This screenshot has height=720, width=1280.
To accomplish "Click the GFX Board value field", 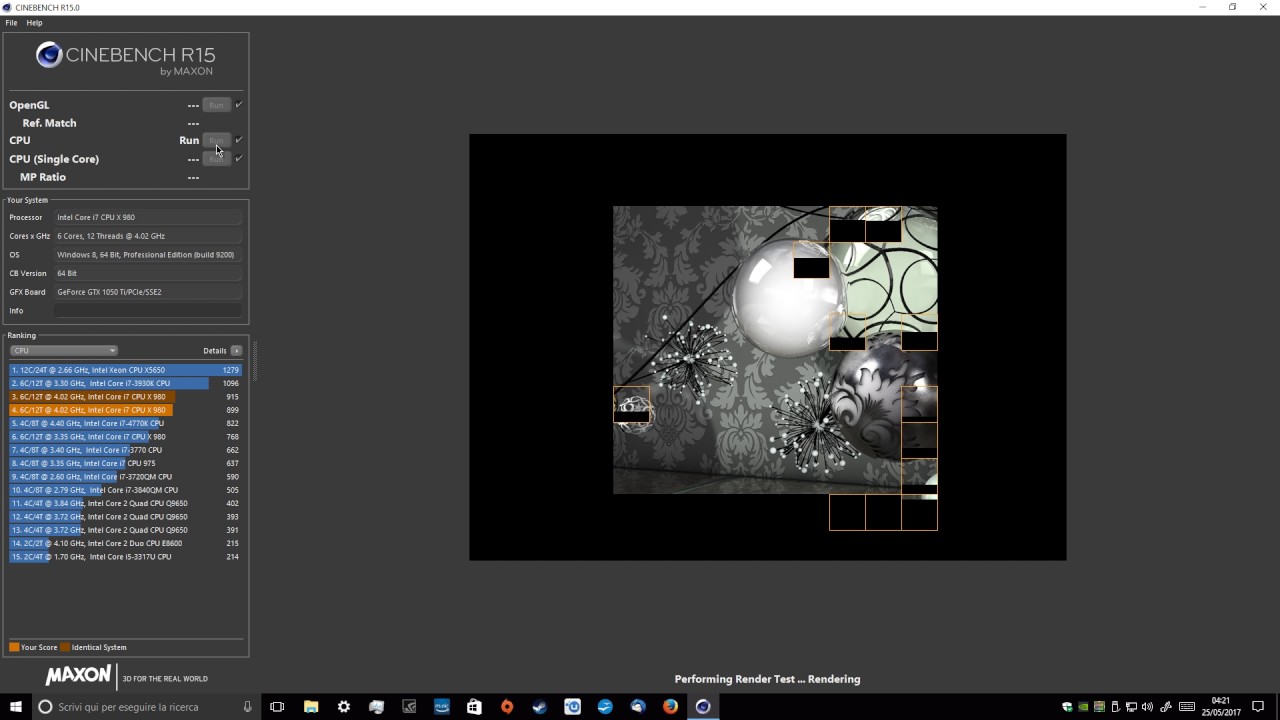I will 148,292.
